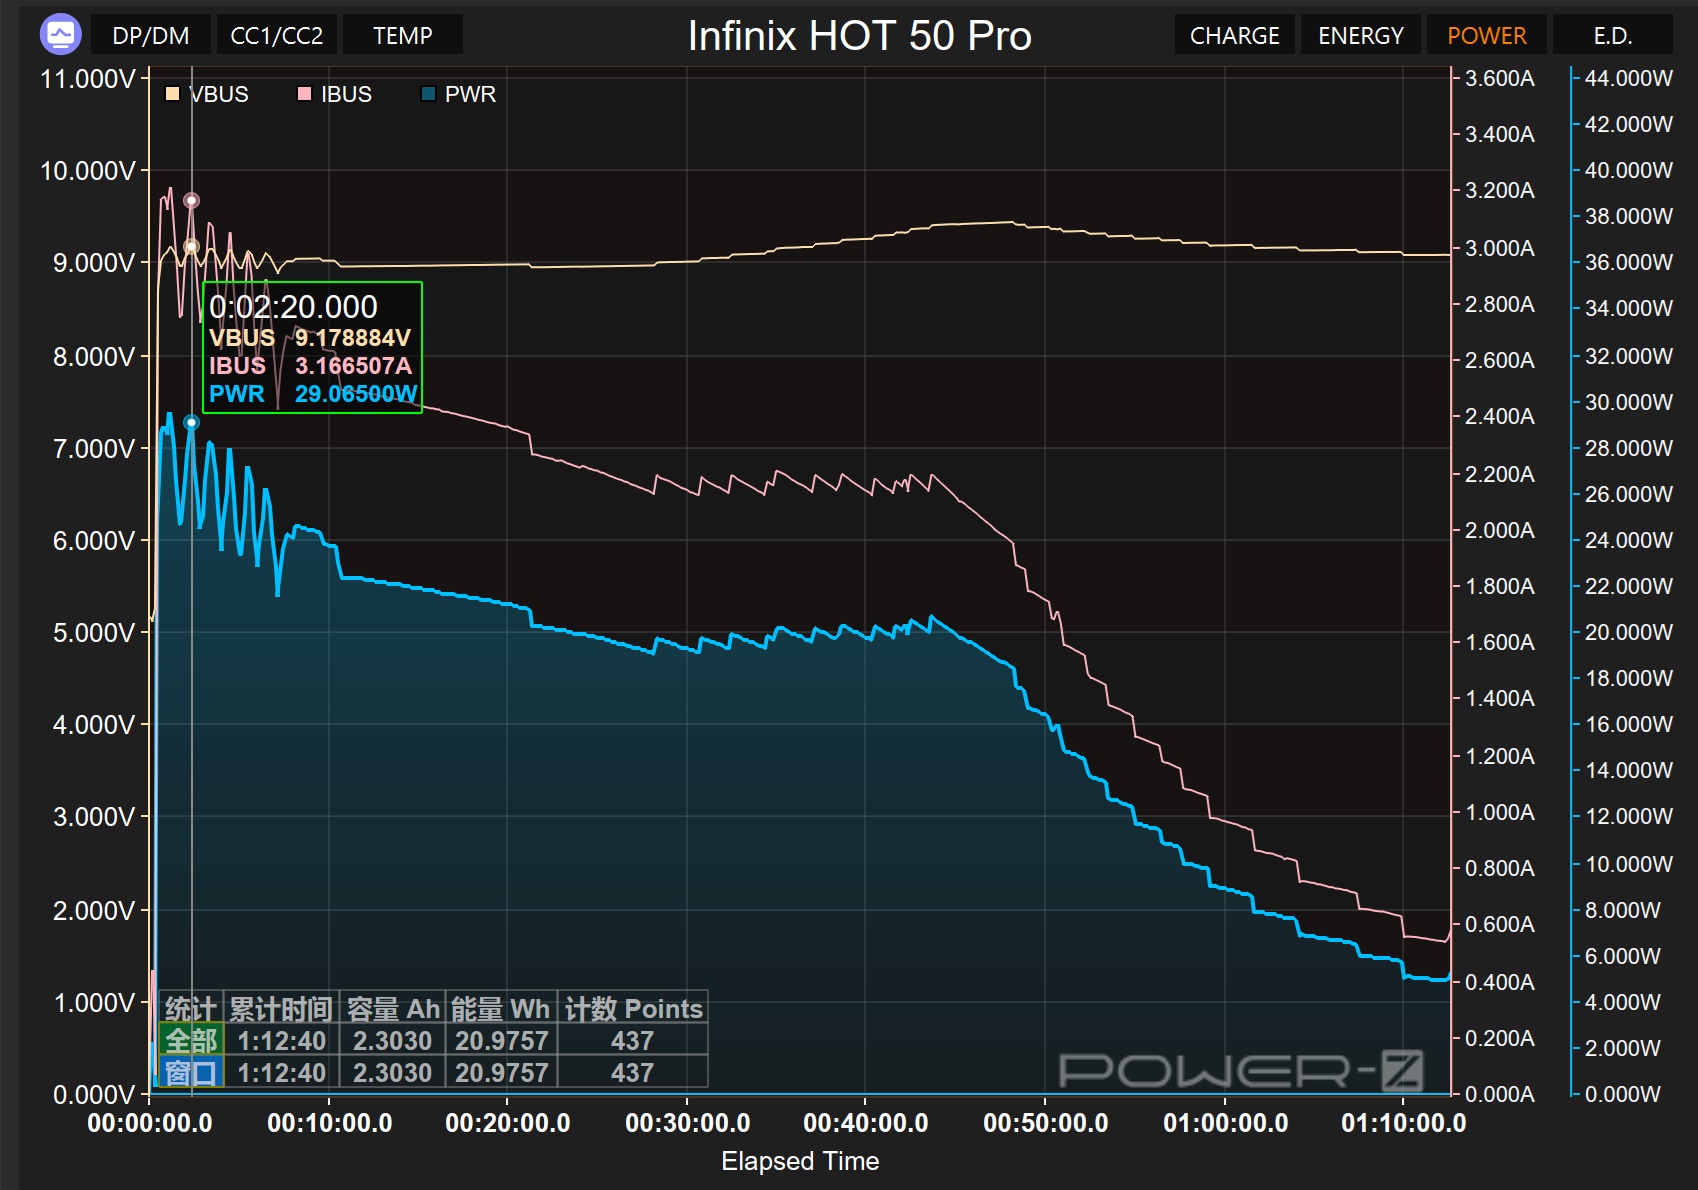Click the PWR legend color swatch
1698x1190 pixels.
tap(428, 94)
